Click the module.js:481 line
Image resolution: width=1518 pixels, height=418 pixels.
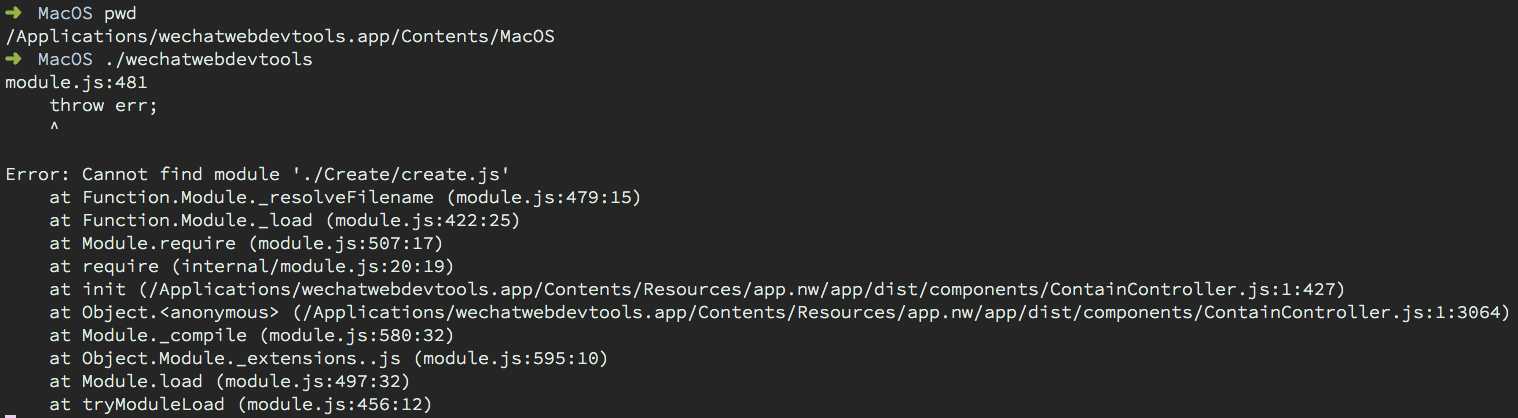(76, 83)
